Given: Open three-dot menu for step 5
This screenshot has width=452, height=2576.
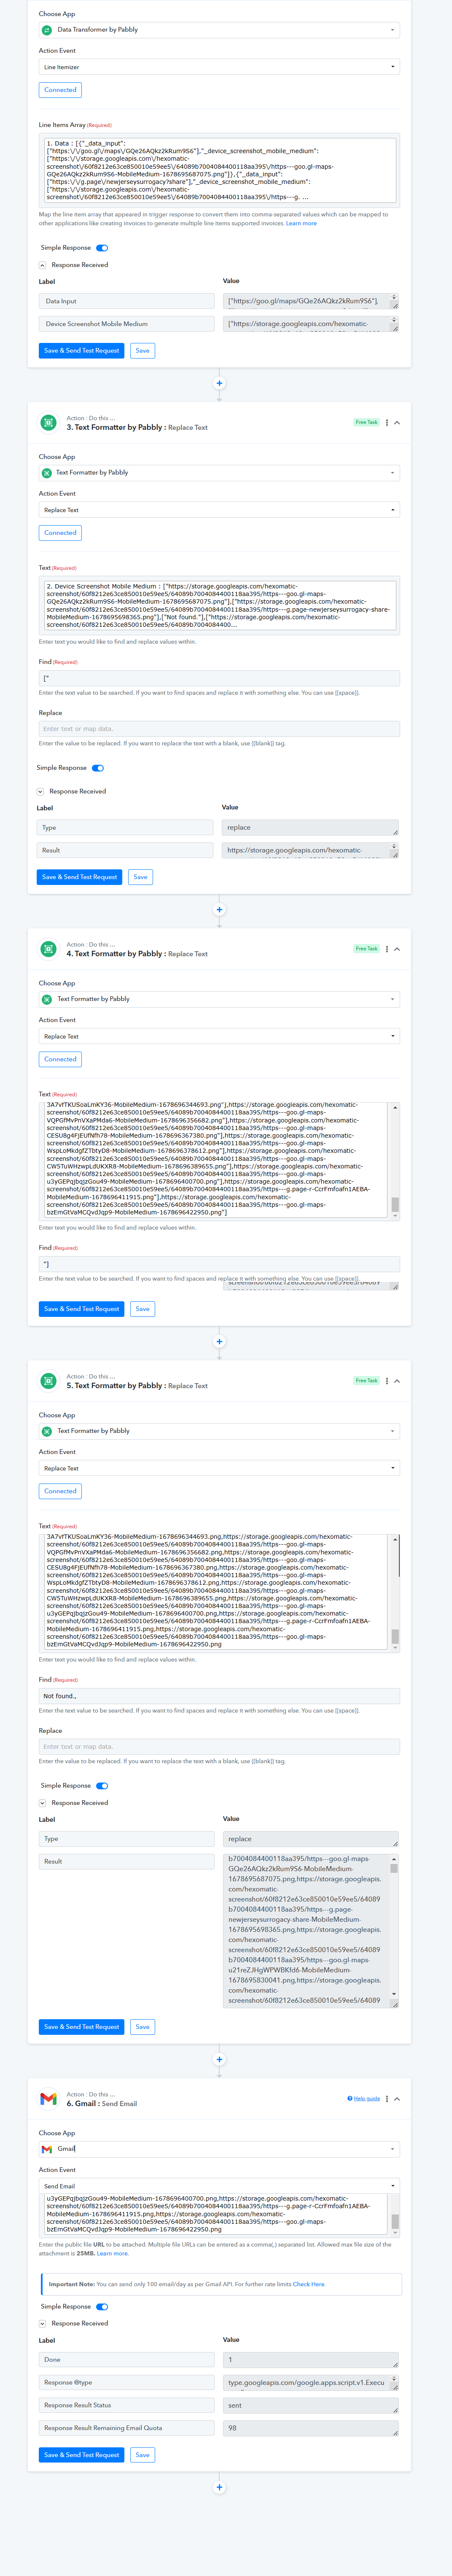Looking at the screenshot, I should pyautogui.click(x=387, y=1381).
